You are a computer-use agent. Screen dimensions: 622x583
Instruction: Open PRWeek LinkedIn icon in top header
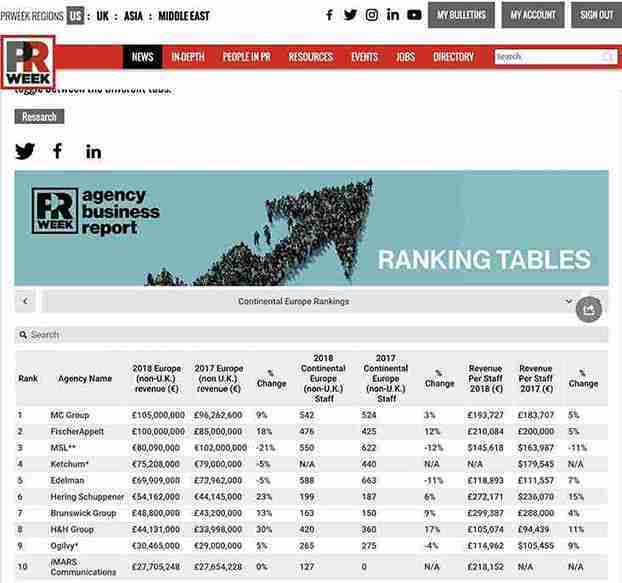coord(393,15)
